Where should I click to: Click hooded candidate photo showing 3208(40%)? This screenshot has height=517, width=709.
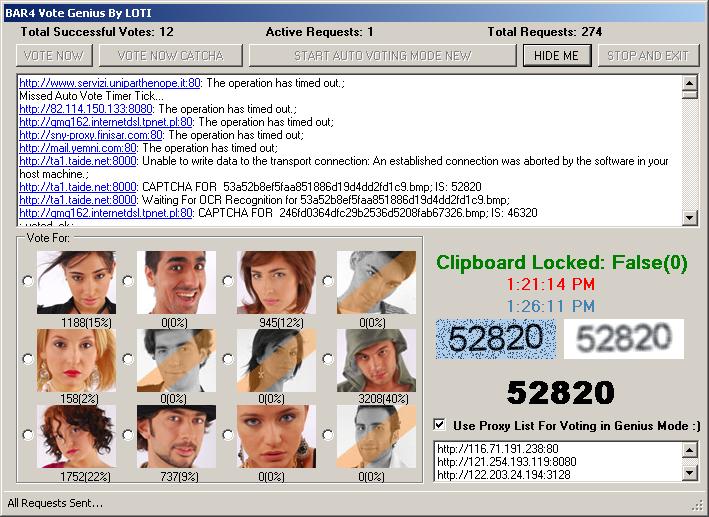(x=376, y=360)
